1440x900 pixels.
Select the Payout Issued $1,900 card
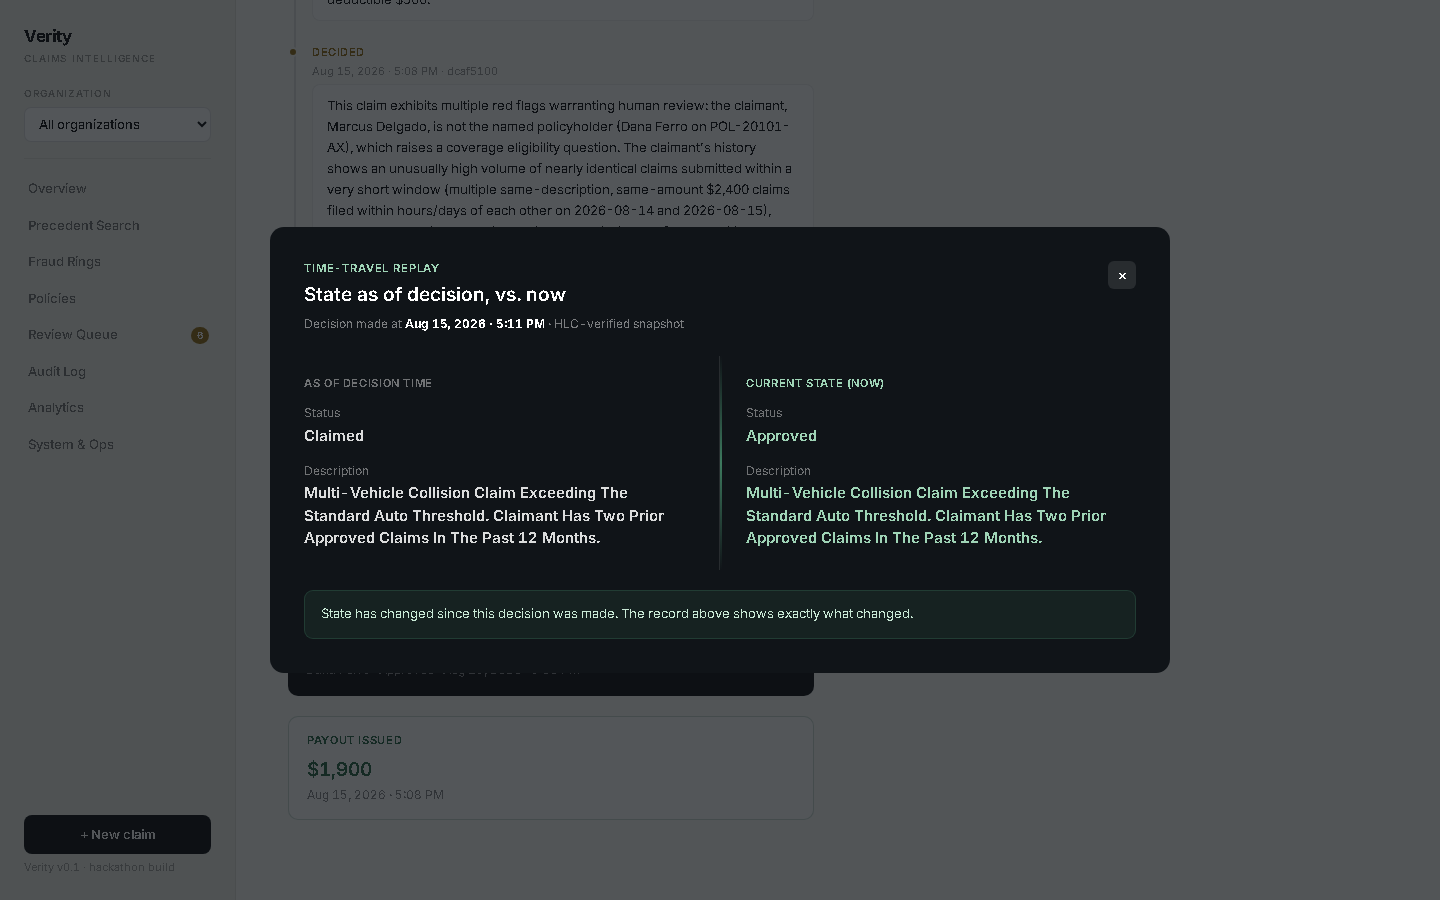click(551, 768)
